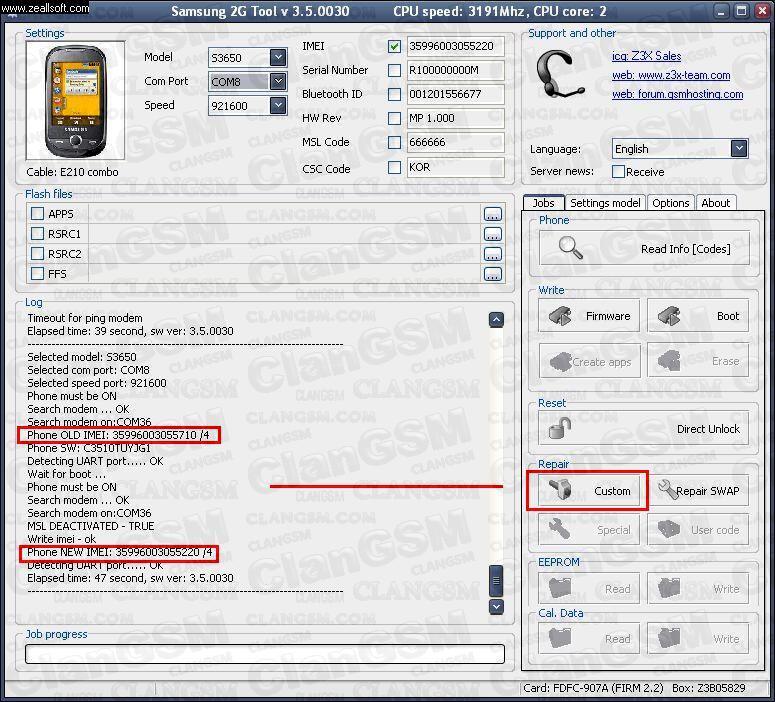Click the Speed combo box showing 921600
Viewport: 775px width, 702px height.
point(247,105)
